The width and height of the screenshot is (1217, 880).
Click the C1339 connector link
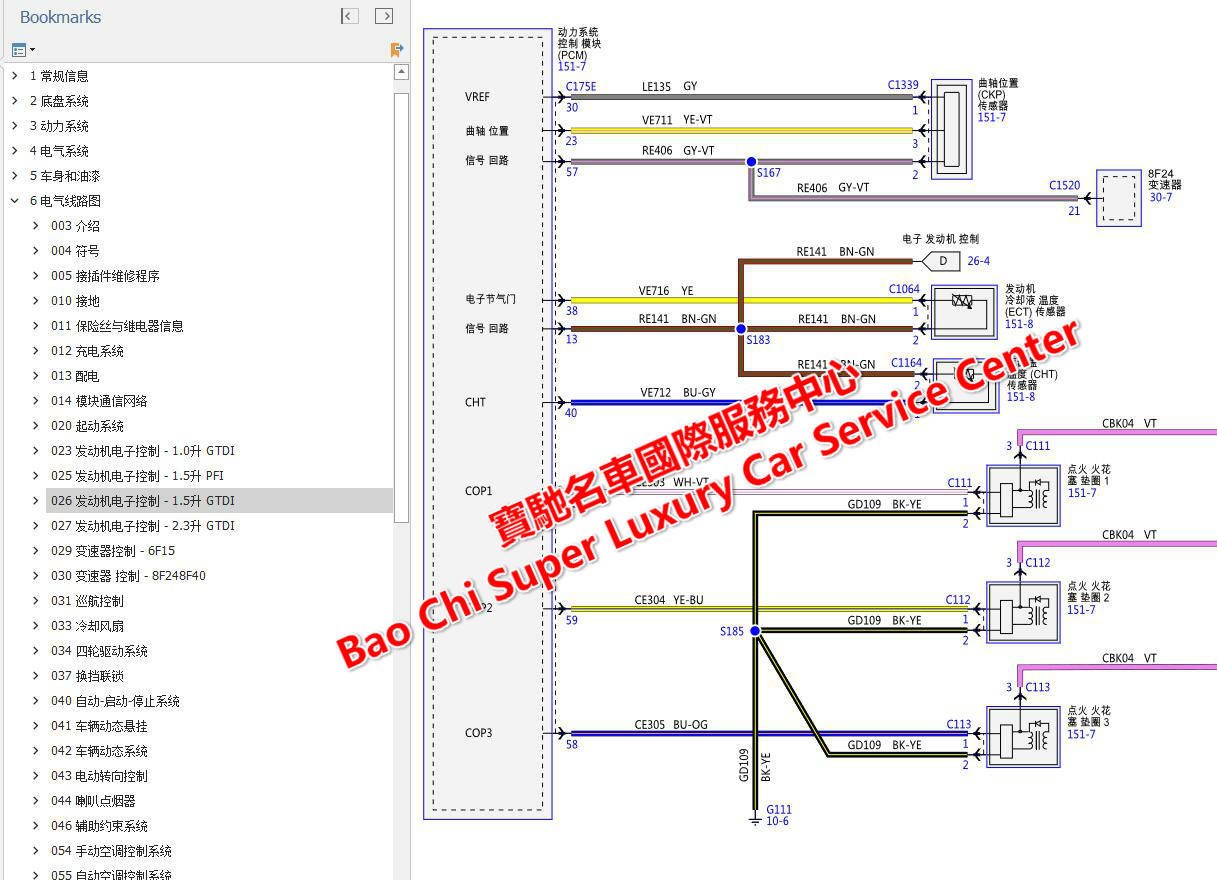coord(902,86)
